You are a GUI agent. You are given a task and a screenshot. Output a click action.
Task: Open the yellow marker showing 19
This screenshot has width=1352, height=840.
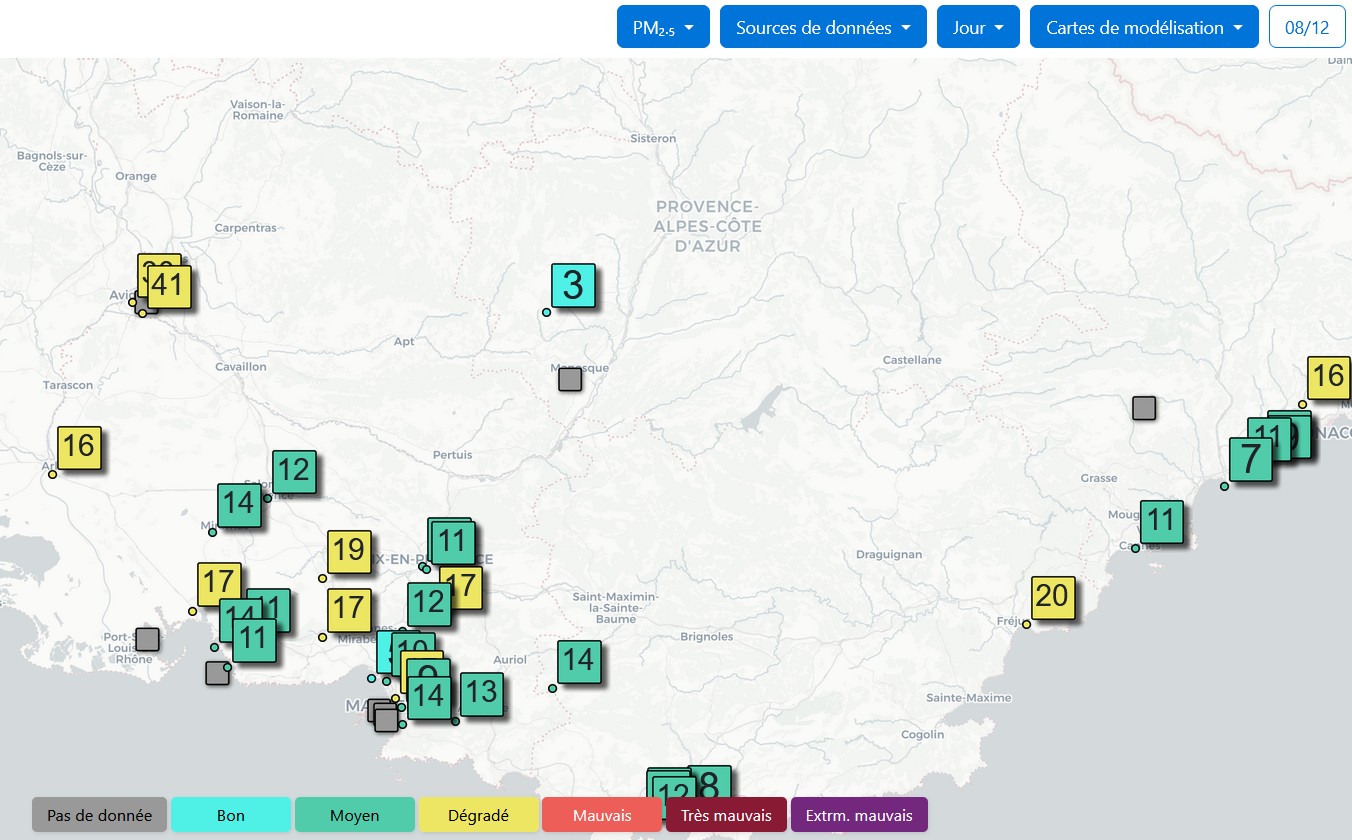[349, 551]
